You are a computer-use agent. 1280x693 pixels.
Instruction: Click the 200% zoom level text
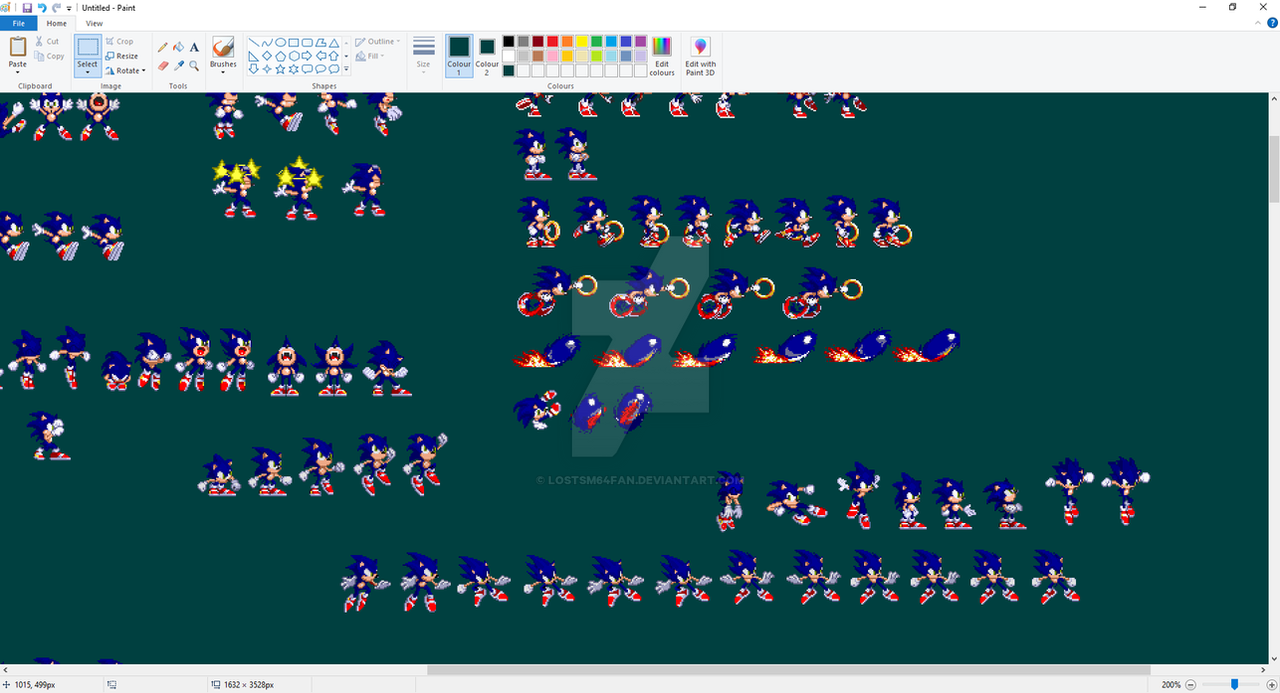point(1170,685)
